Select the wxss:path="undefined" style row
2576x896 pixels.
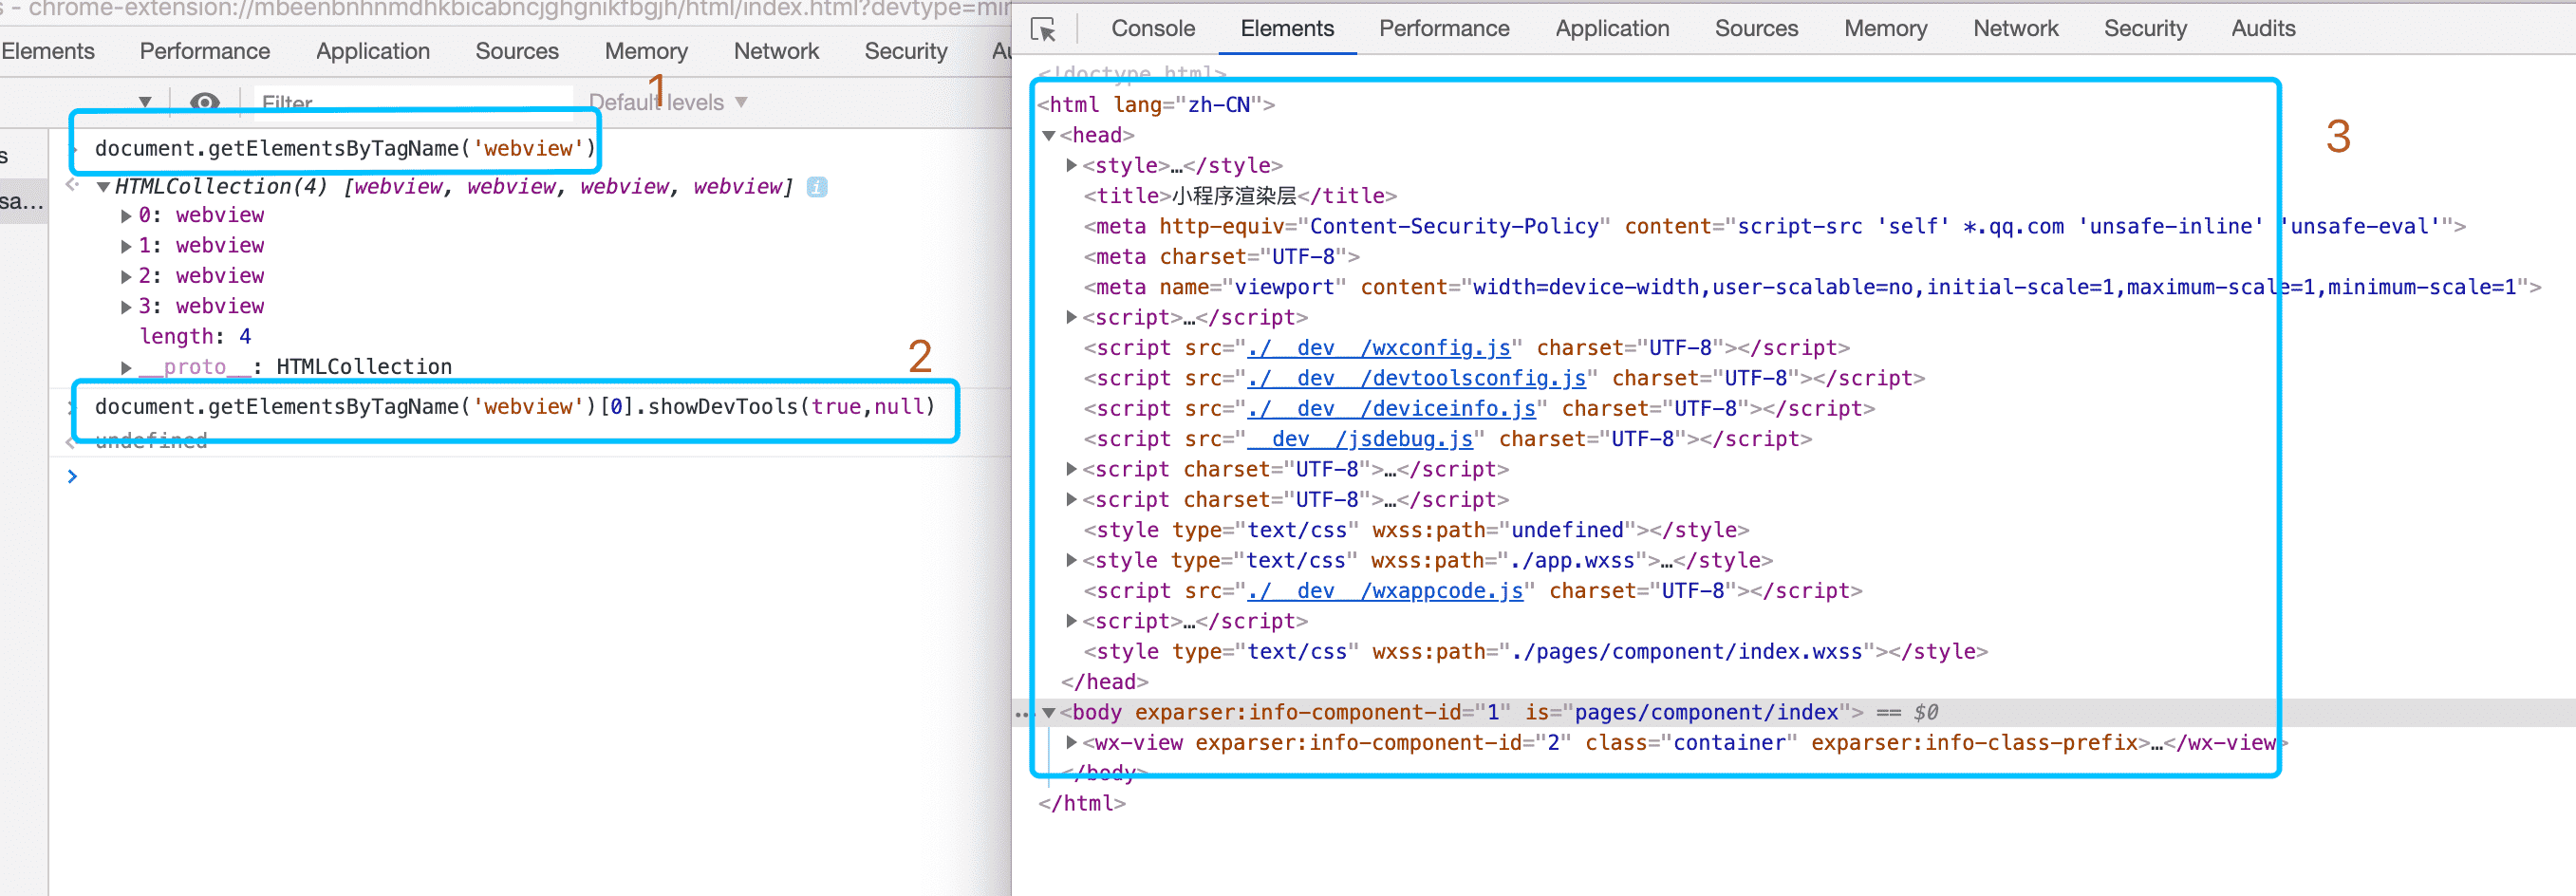click(x=1416, y=530)
